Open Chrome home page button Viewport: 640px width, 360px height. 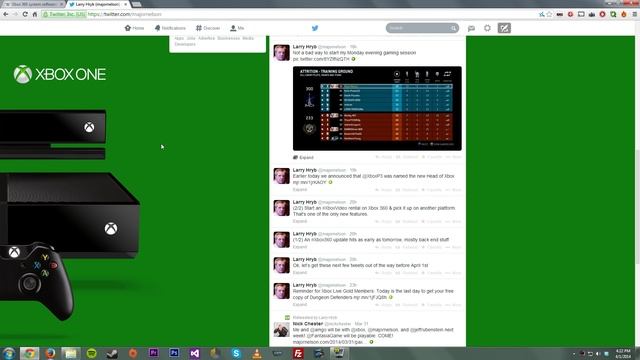tap(35, 14)
